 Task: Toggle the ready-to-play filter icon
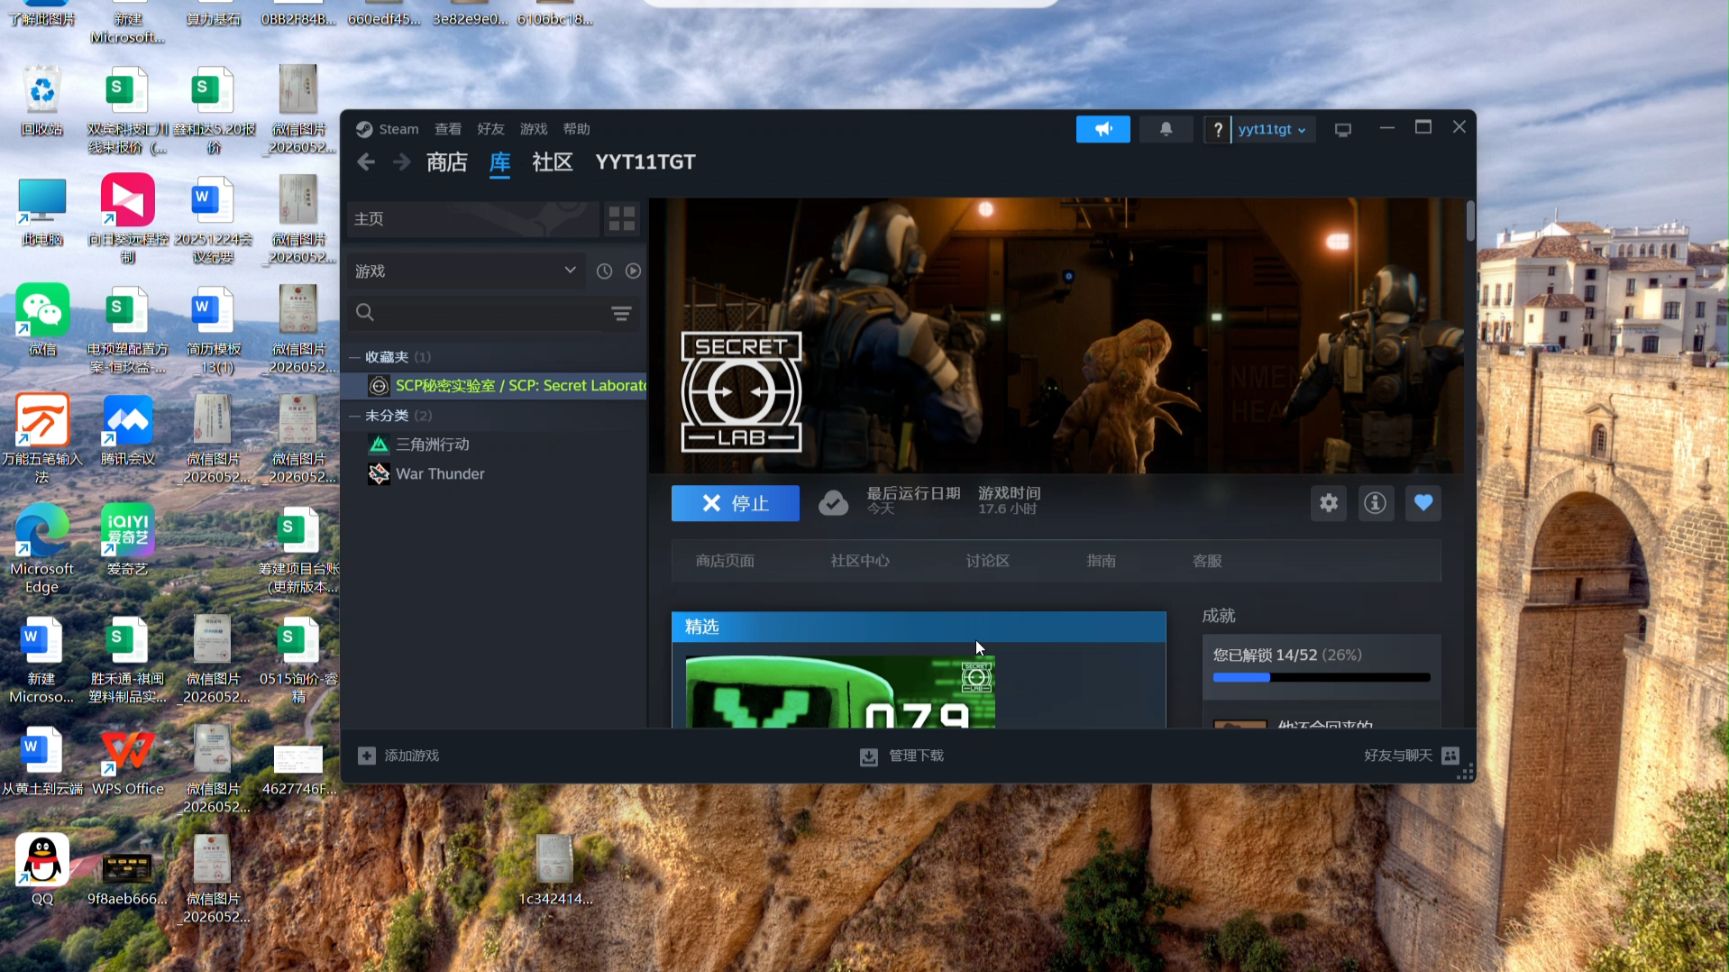[x=633, y=271]
